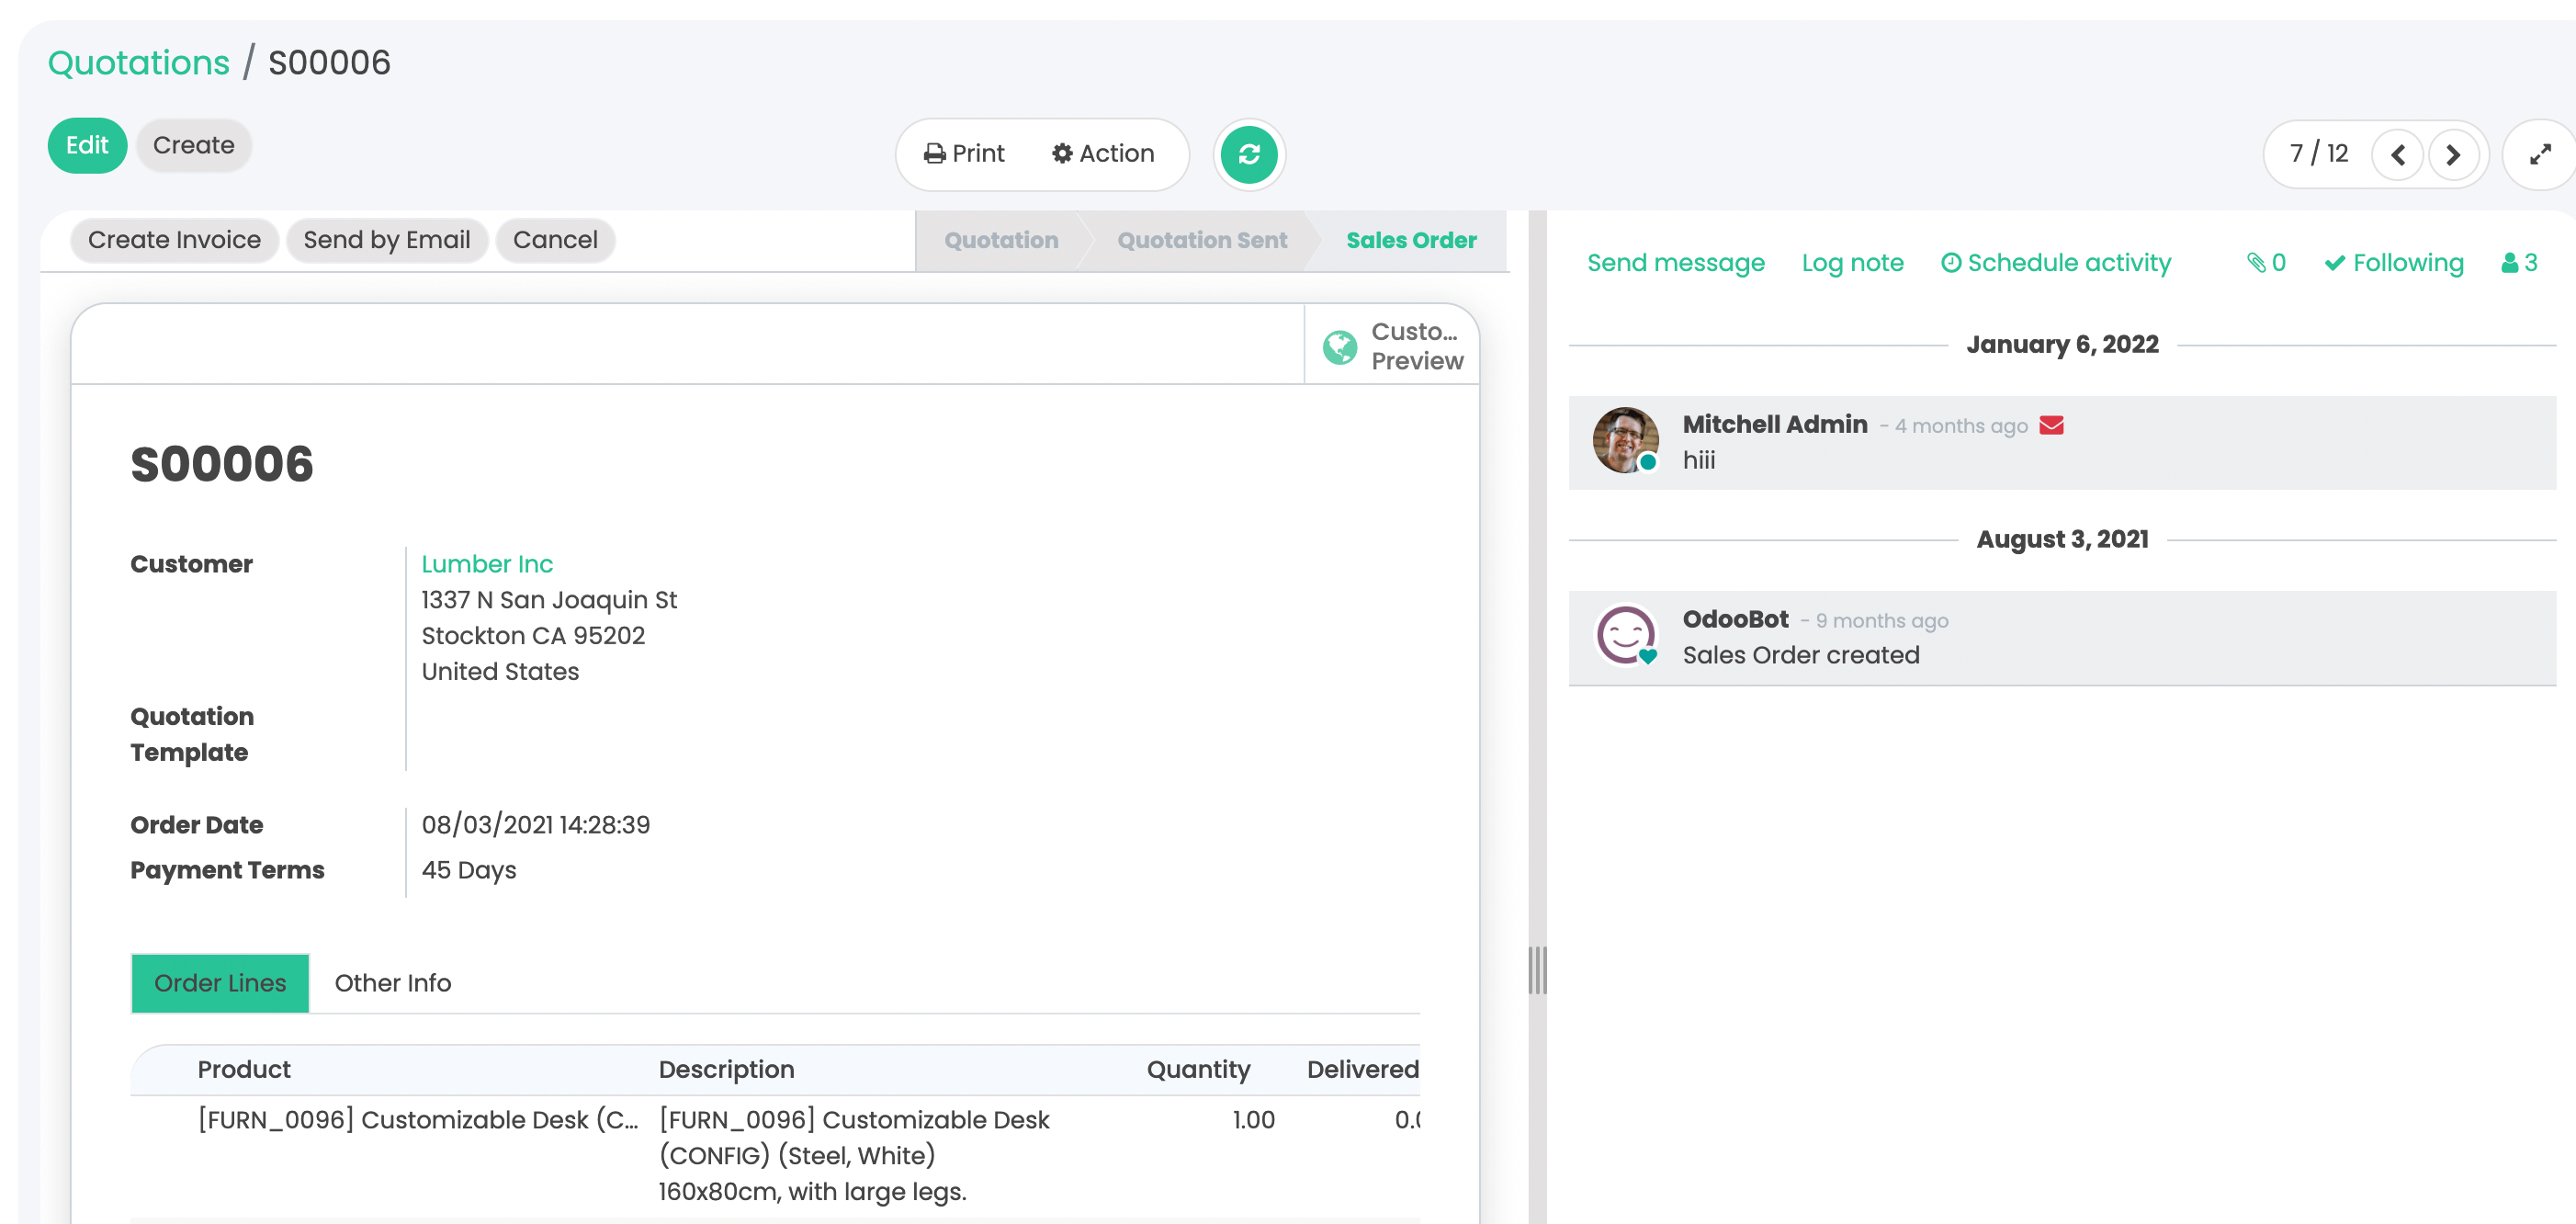
Task: Open followers list person icon
Action: (x=2519, y=263)
